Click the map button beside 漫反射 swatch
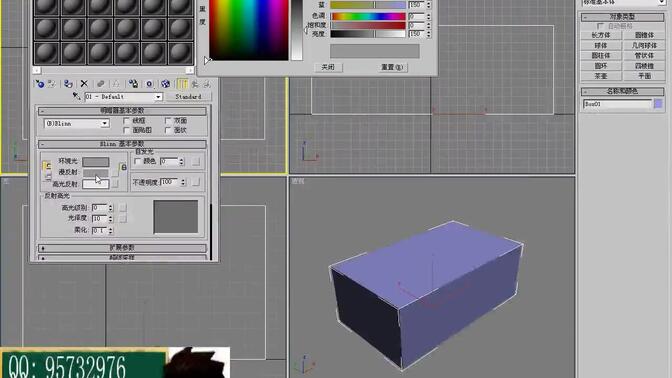 [115, 173]
